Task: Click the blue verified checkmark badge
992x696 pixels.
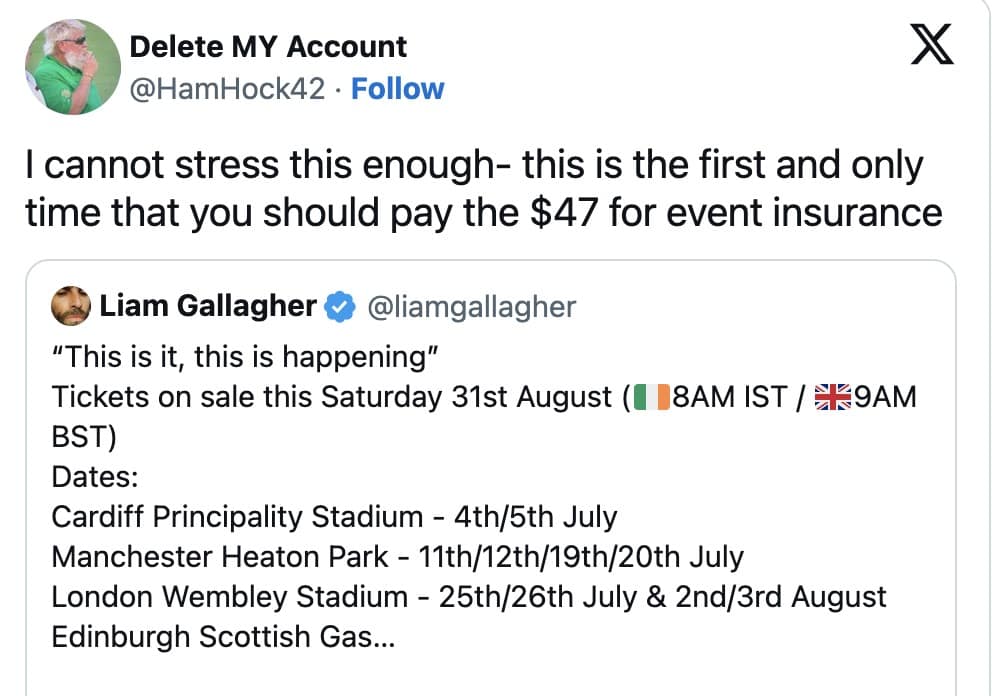Action: [x=341, y=307]
